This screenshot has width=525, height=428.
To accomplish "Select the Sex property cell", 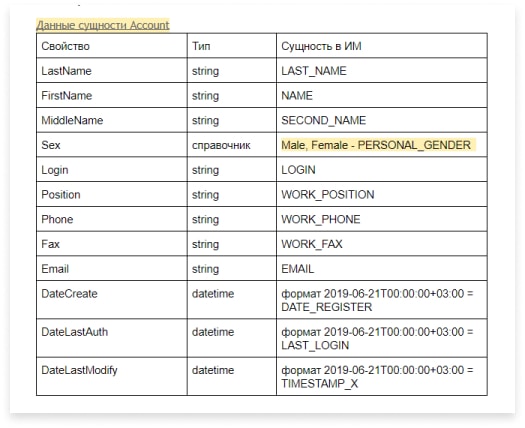I will (x=112, y=145).
